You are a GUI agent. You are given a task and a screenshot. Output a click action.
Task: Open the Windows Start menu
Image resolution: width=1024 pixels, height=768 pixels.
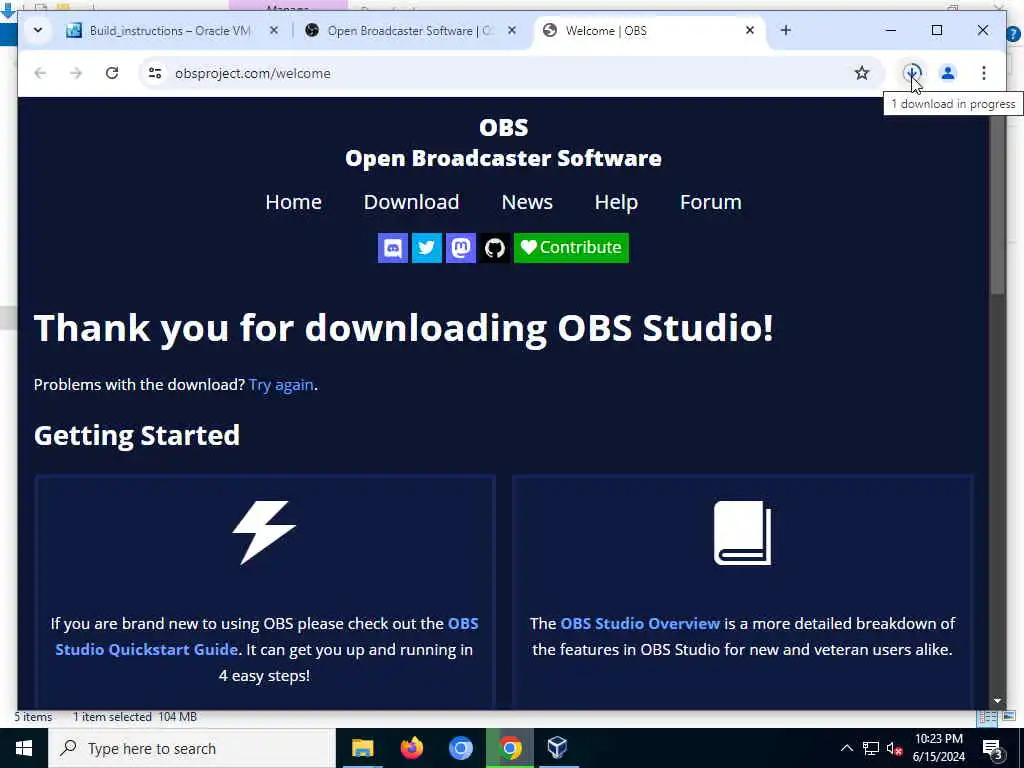click(x=24, y=748)
